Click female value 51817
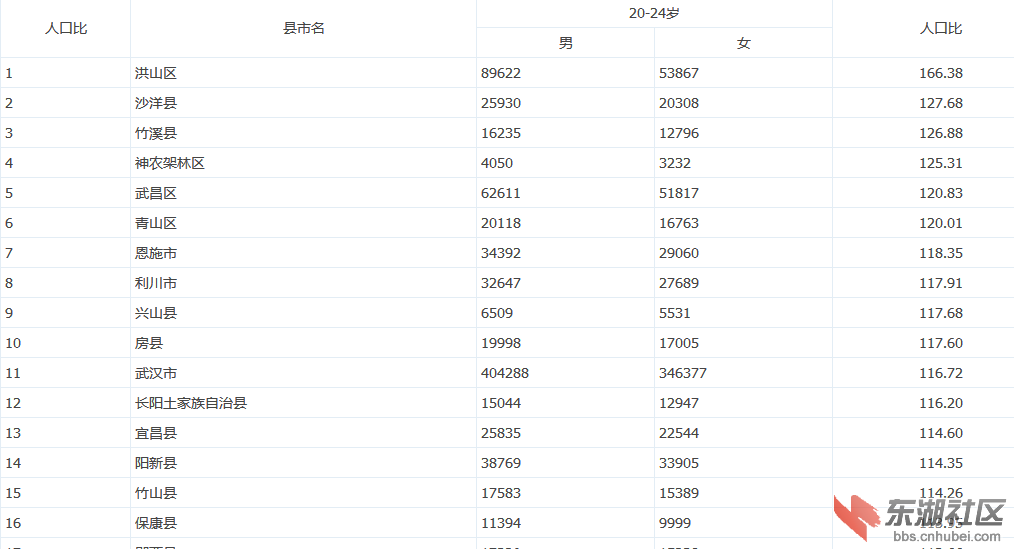Screen dimensions: 1014x549 [x=678, y=193]
